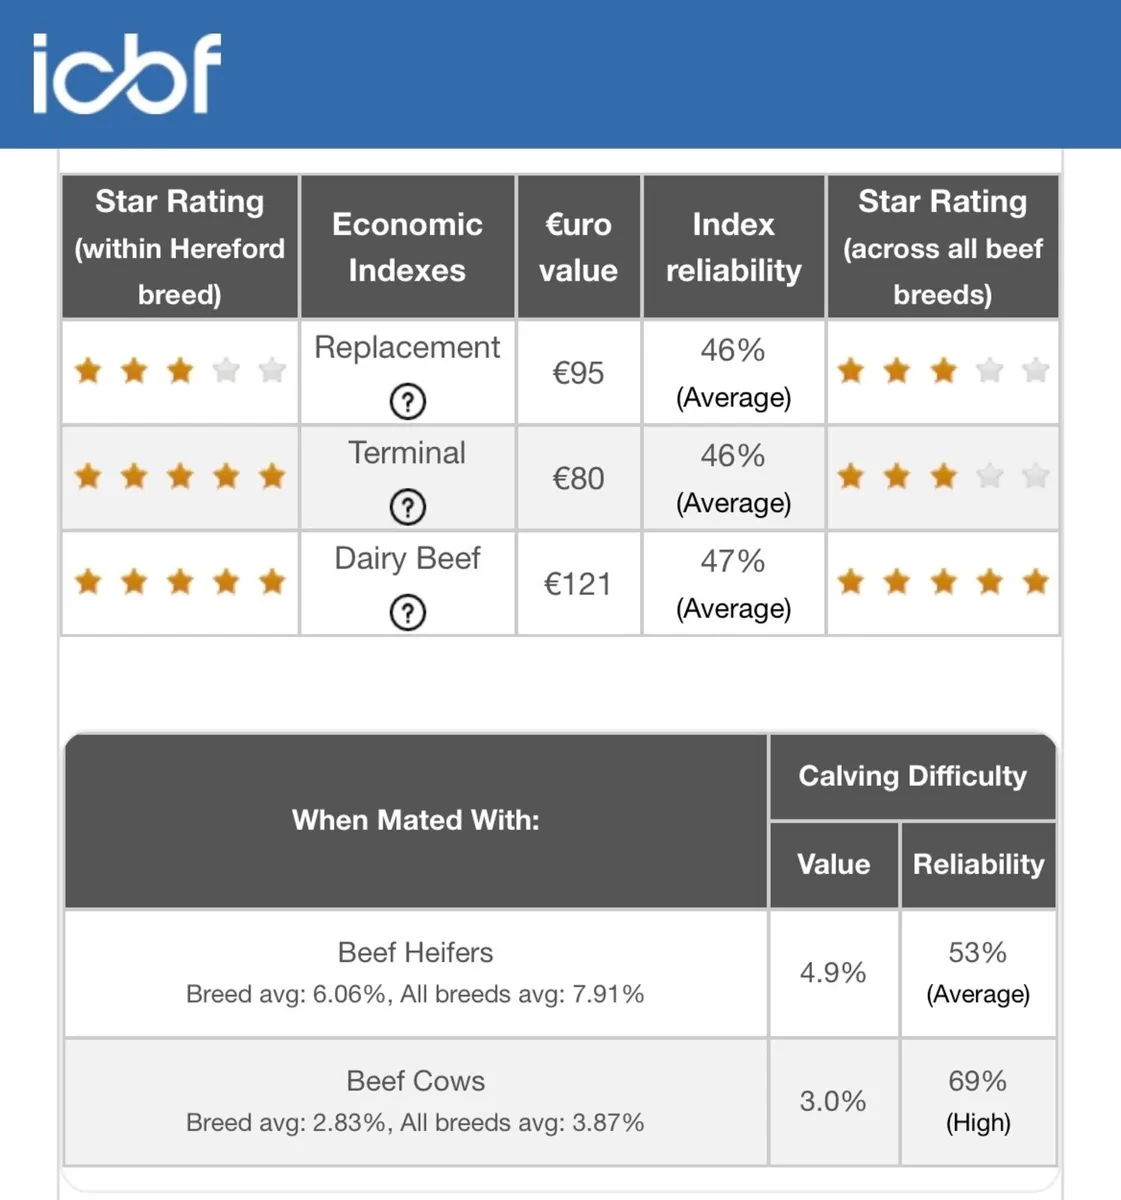
Task: Select the Economic Indexes column header
Action: [407, 247]
